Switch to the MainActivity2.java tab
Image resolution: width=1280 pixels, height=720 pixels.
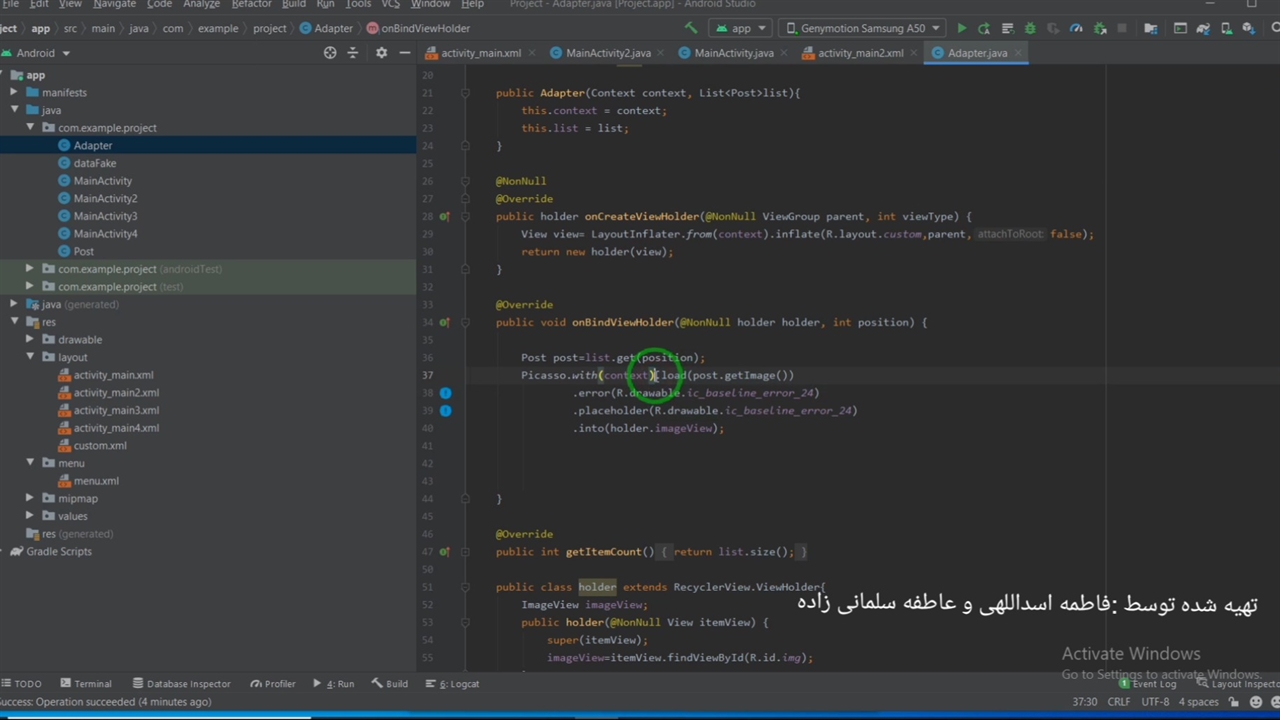coord(607,53)
